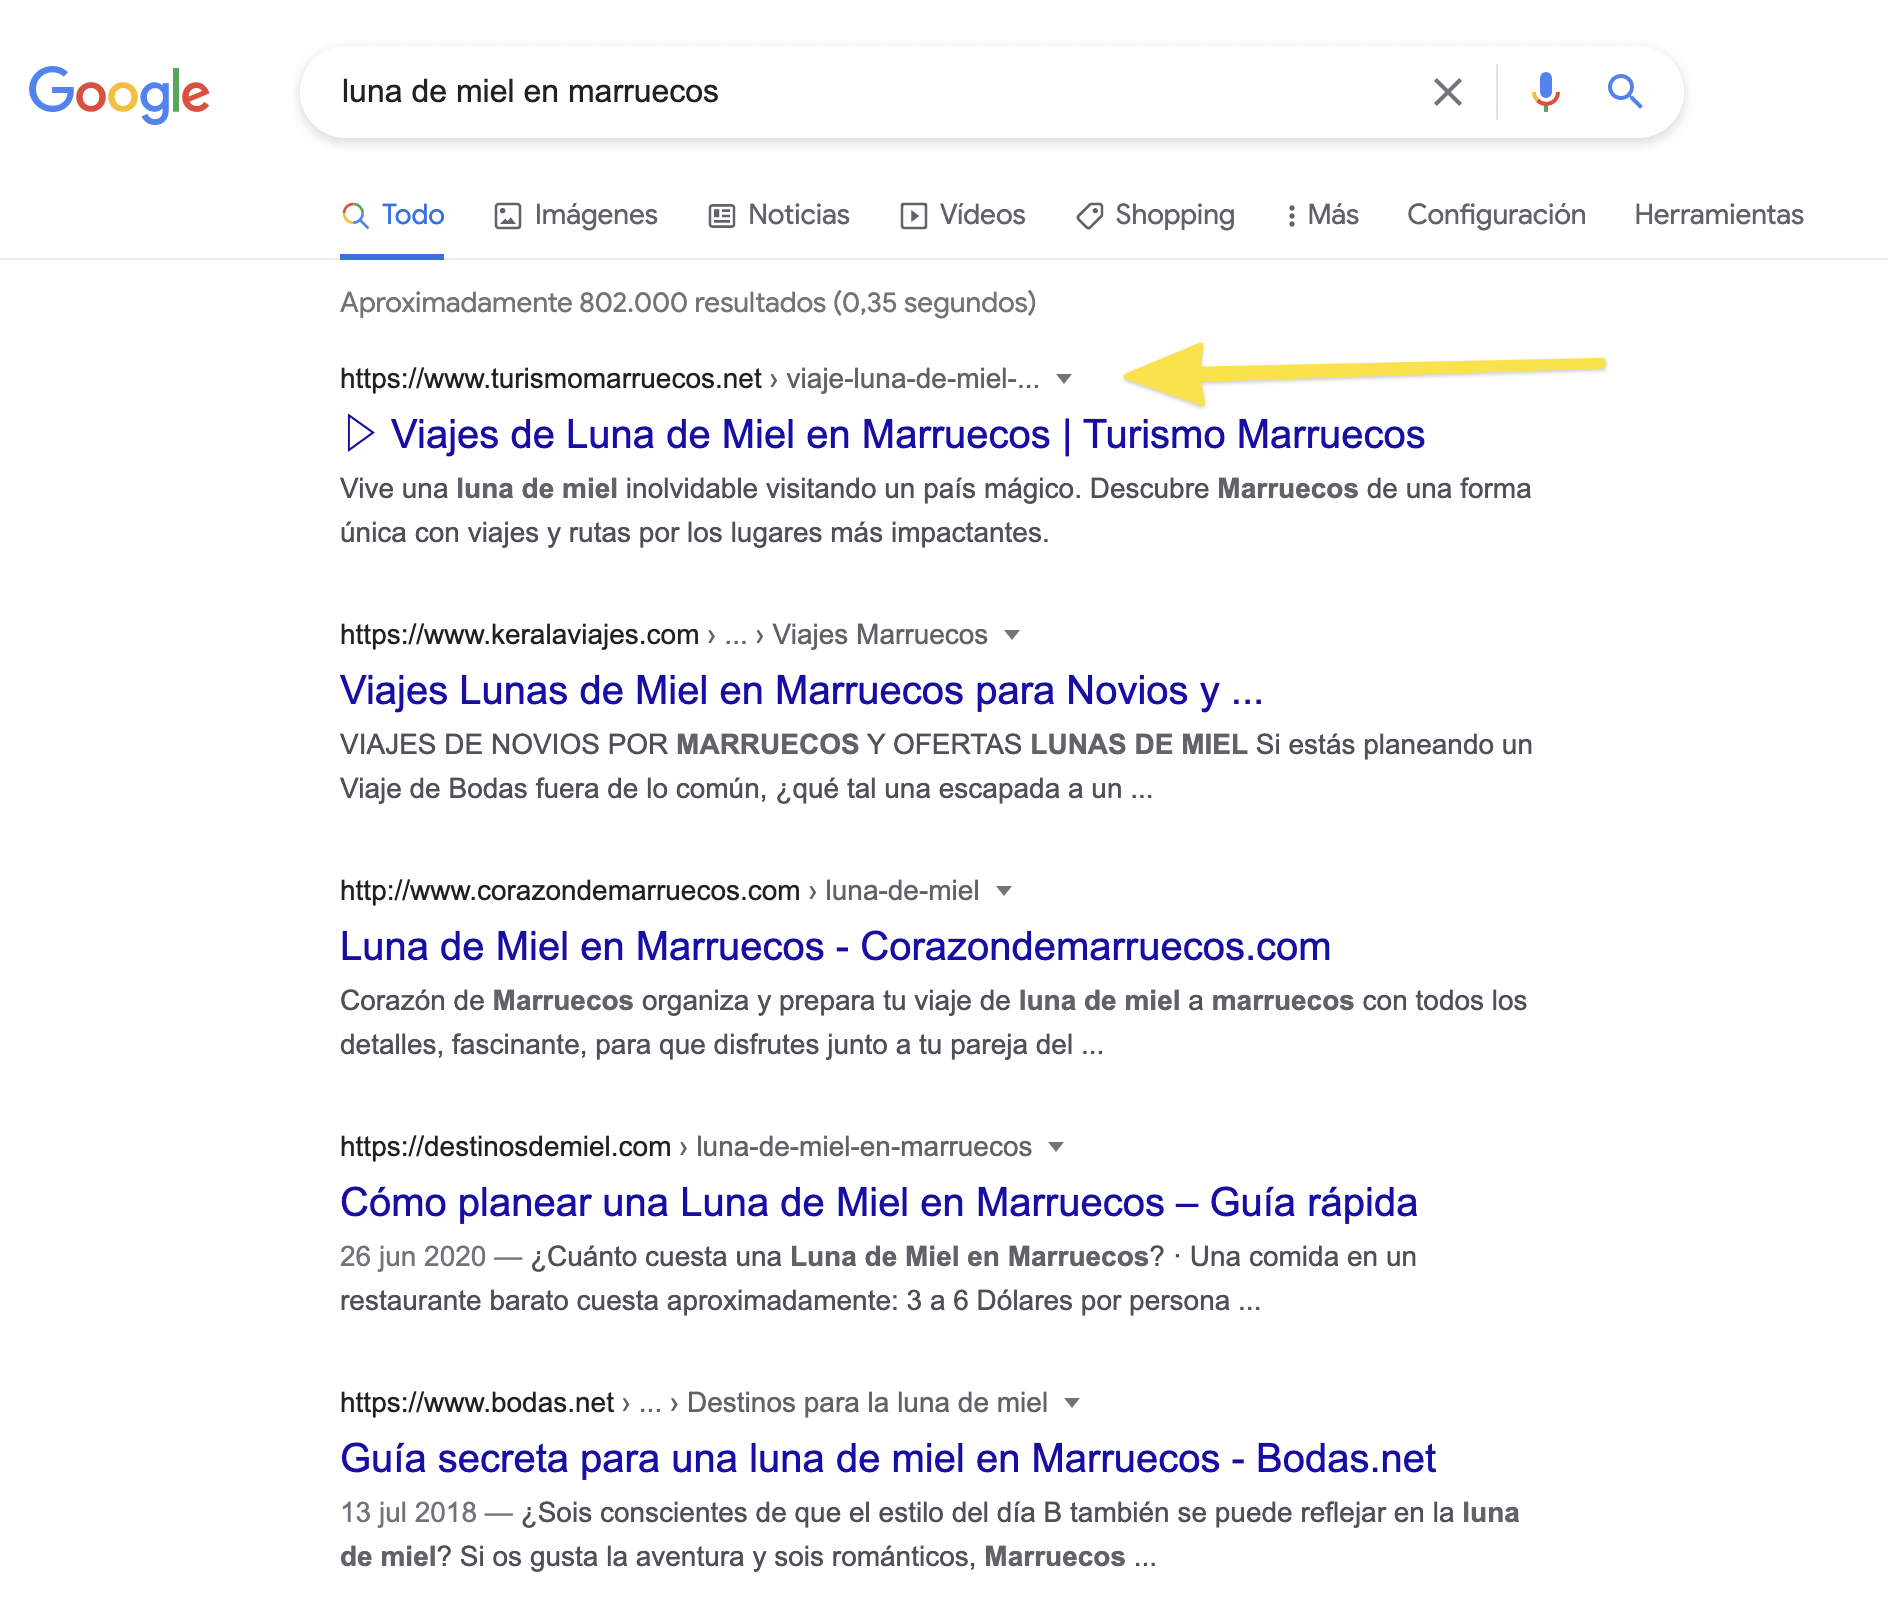1888x1624 pixels.
Task: Open the Herramientas search tools
Action: click(x=1718, y=215)
